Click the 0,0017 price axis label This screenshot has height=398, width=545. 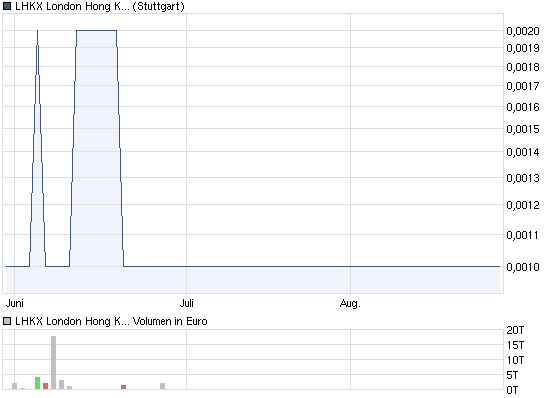523,86
